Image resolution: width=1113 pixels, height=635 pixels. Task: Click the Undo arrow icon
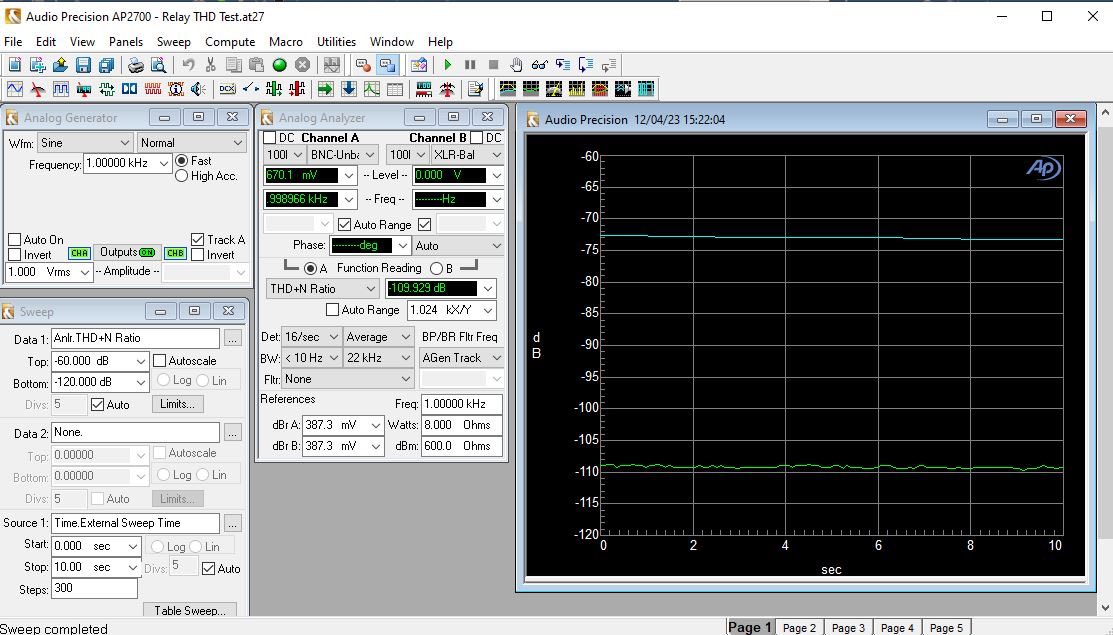(x=188, y=65)
